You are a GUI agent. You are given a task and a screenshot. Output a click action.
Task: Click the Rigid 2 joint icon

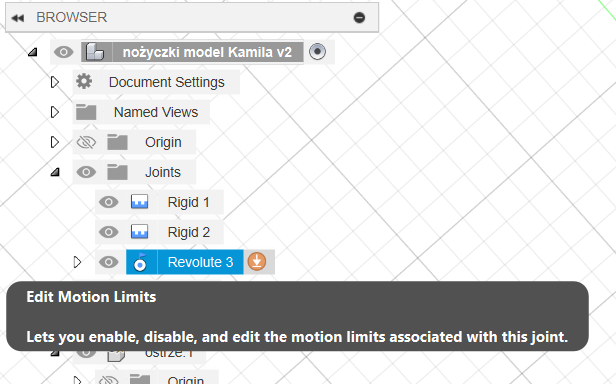139,232
